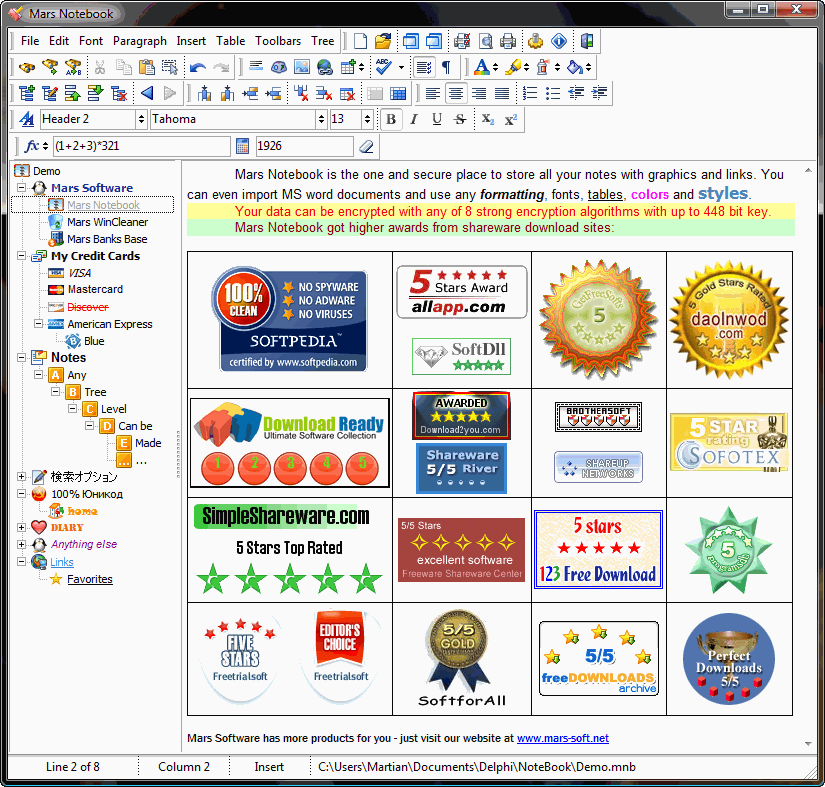
Task: Click the Print icon on the top toolbar
Action: 507,42
